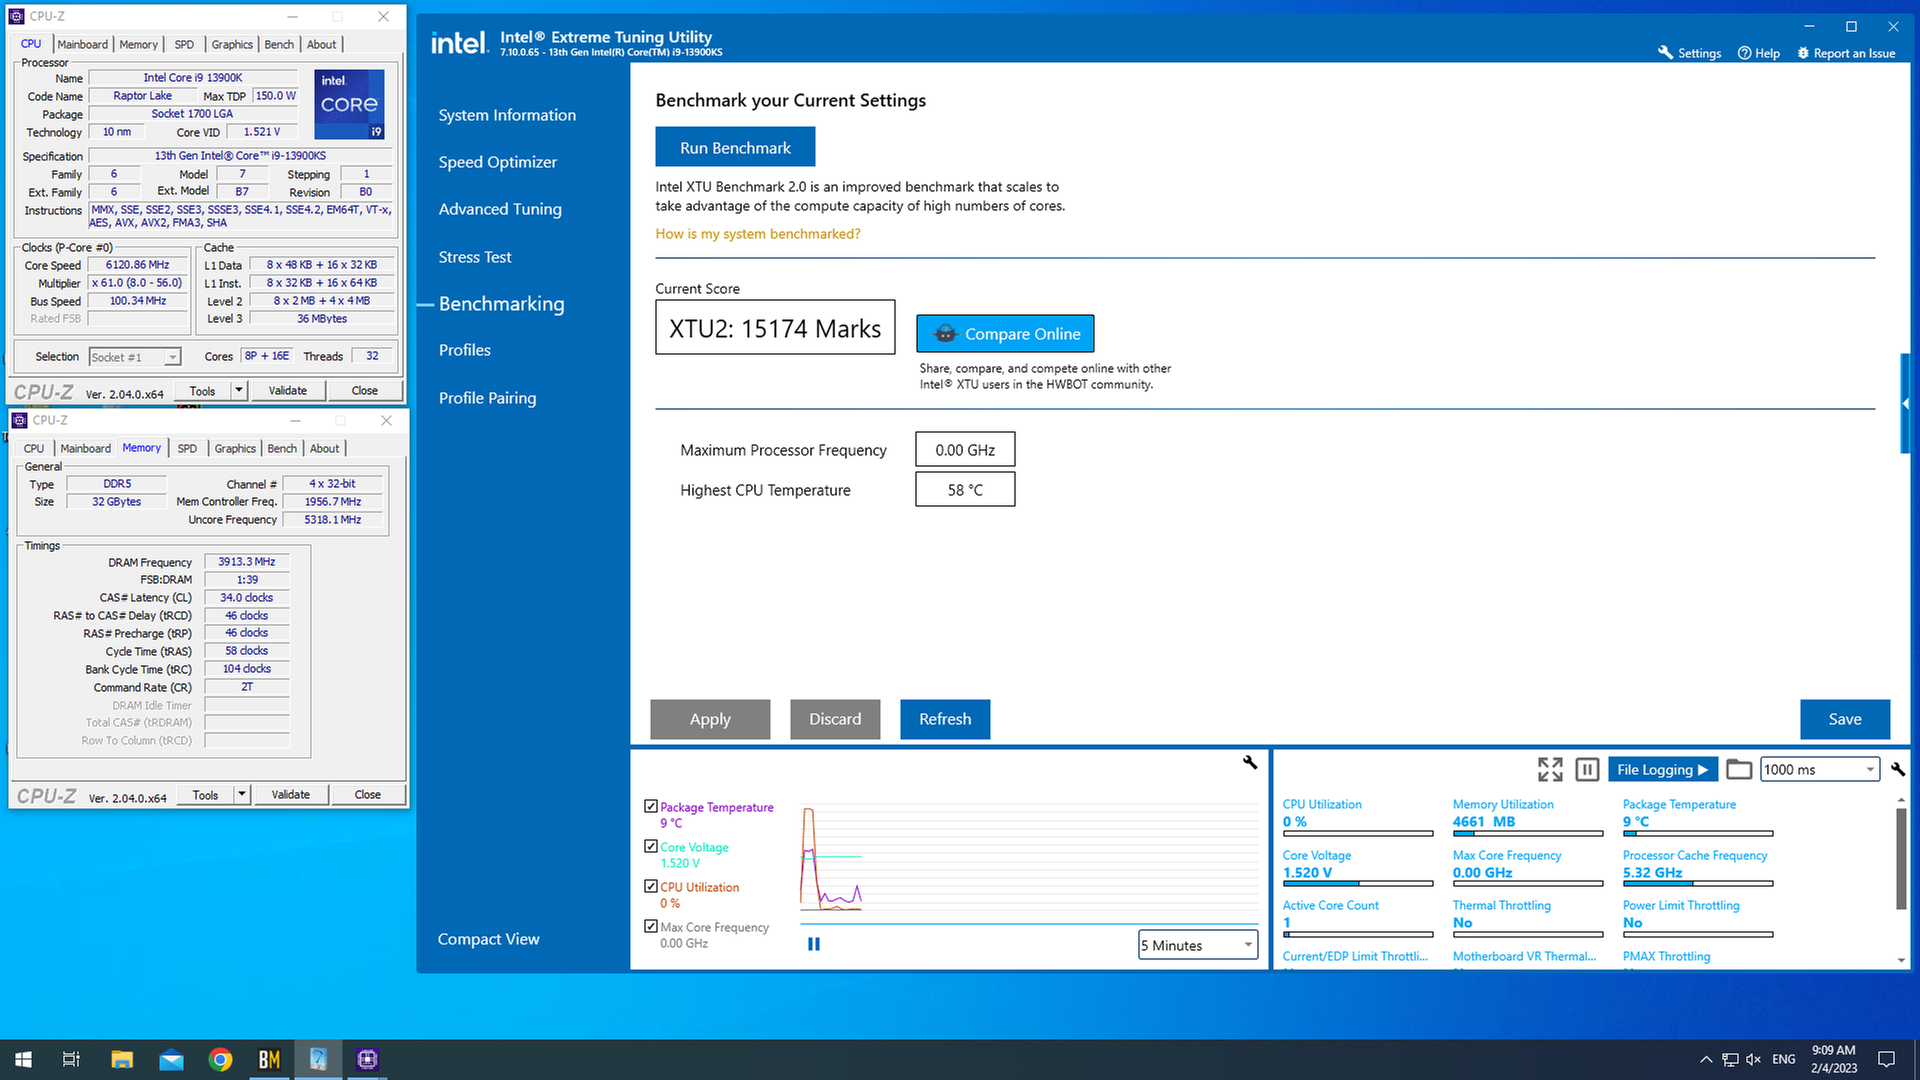Open the 1000 ms interval dropdown
The height and width of the screenshot is (1080, 1920).
click(x=1820, y=769)
